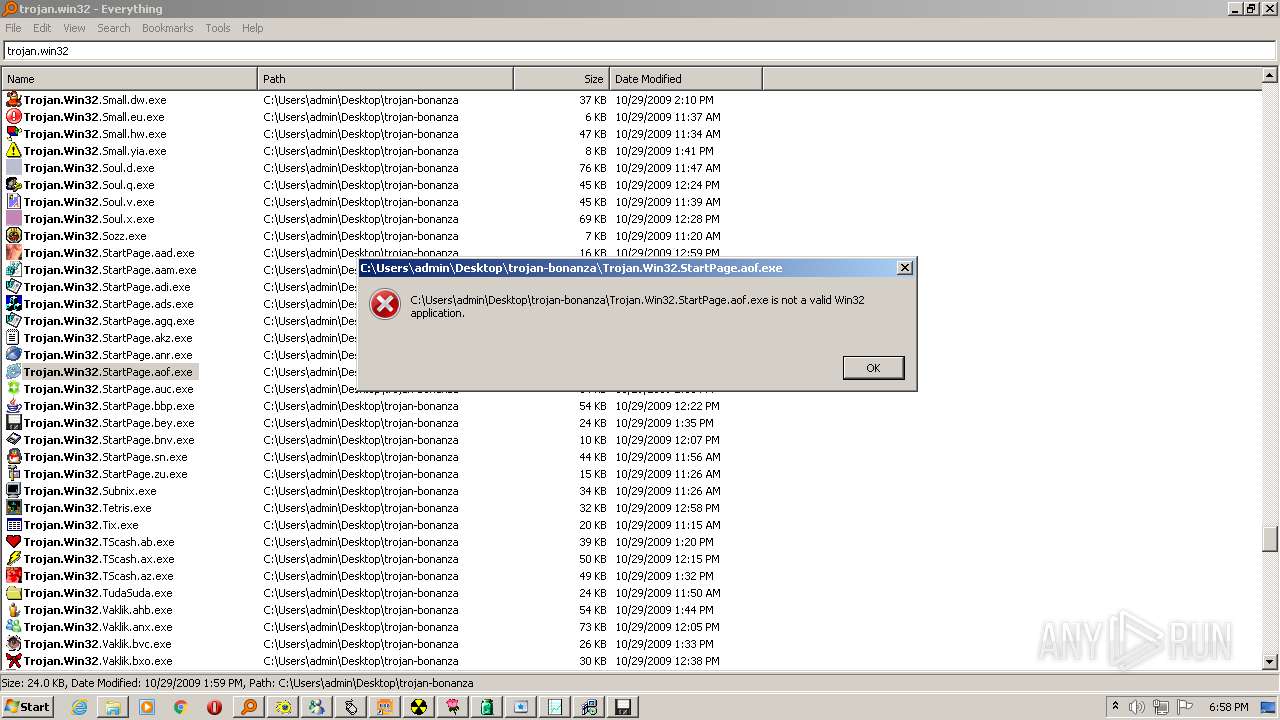Select the file Trojan.Win32.Tix.exe

81,525
